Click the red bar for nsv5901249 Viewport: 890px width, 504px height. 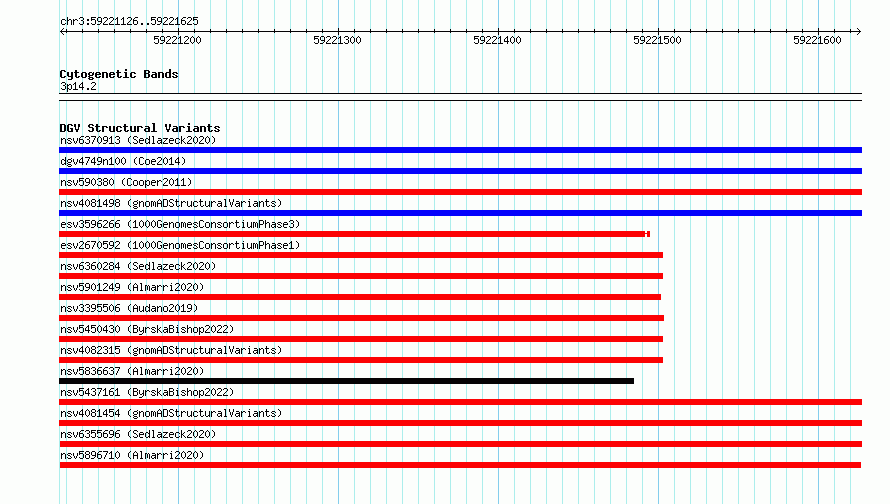tap(360, 297)
